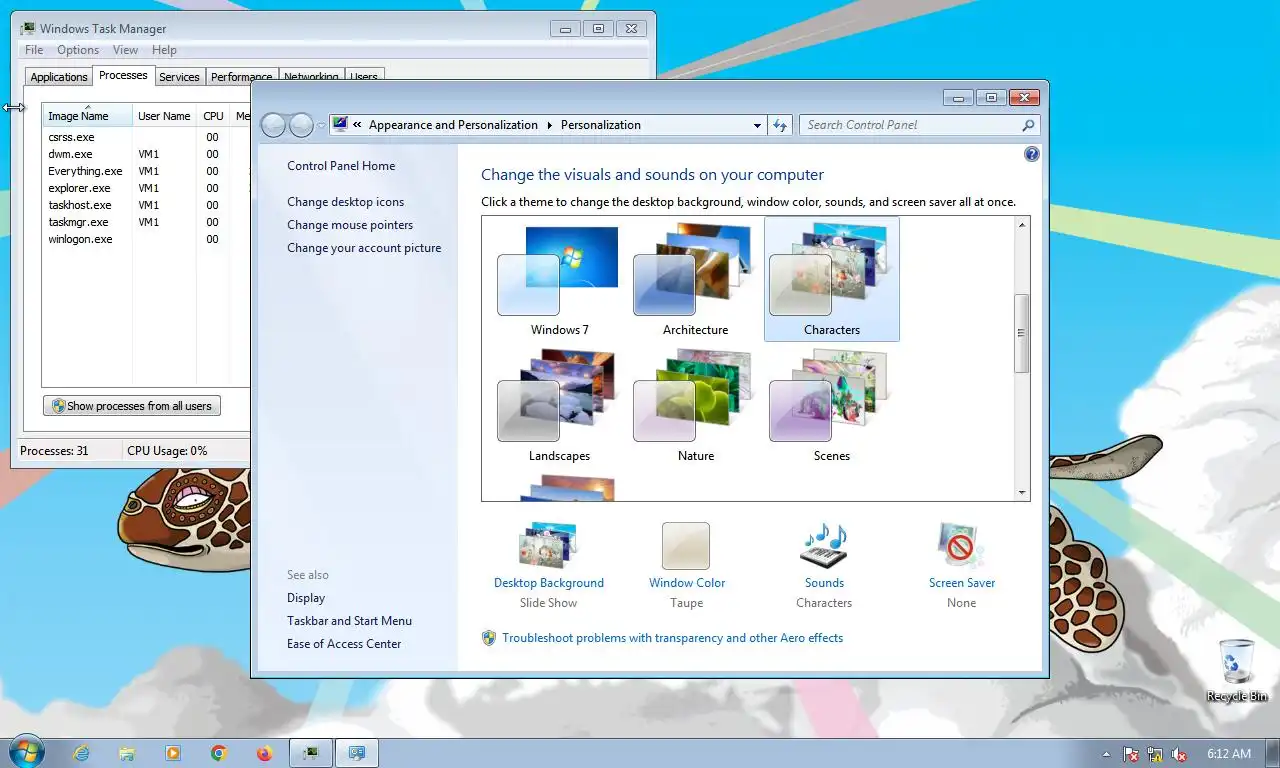Click Show processes from all users

click(132, 406)
